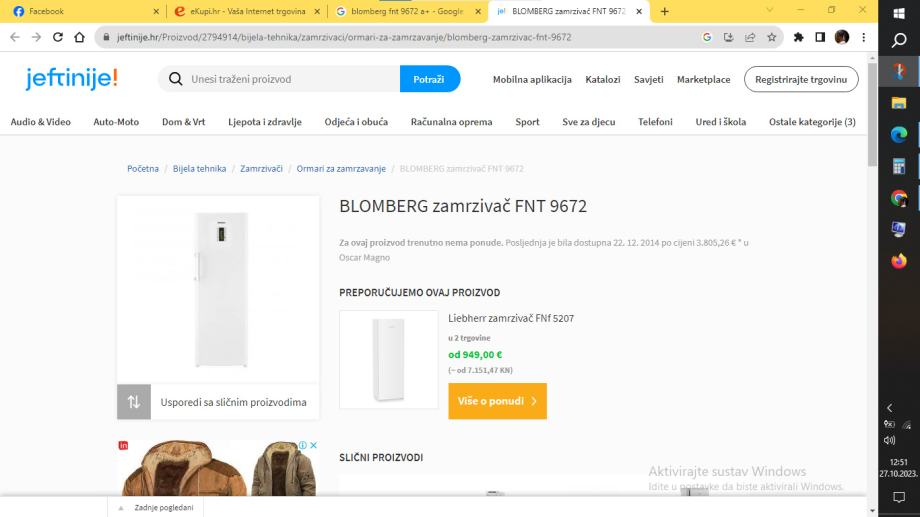The image size is (920, 517).
Task: Open the Ostale kategorije (3) dropdown
Action: pyautogui.click(x=812, y=122)
